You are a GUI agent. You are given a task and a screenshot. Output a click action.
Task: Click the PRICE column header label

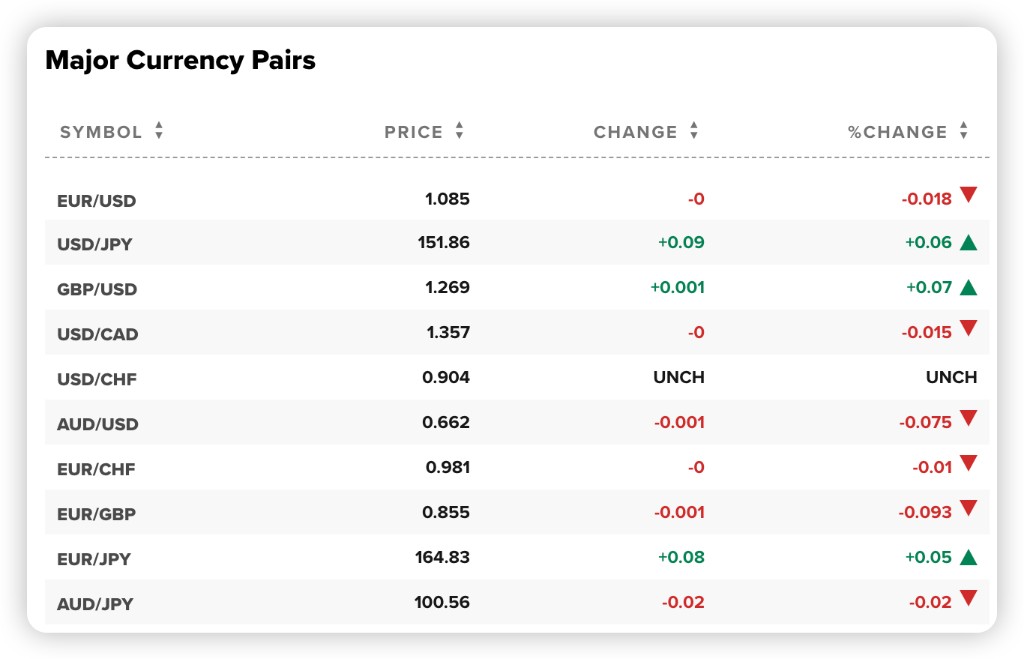tap(413, 132)
